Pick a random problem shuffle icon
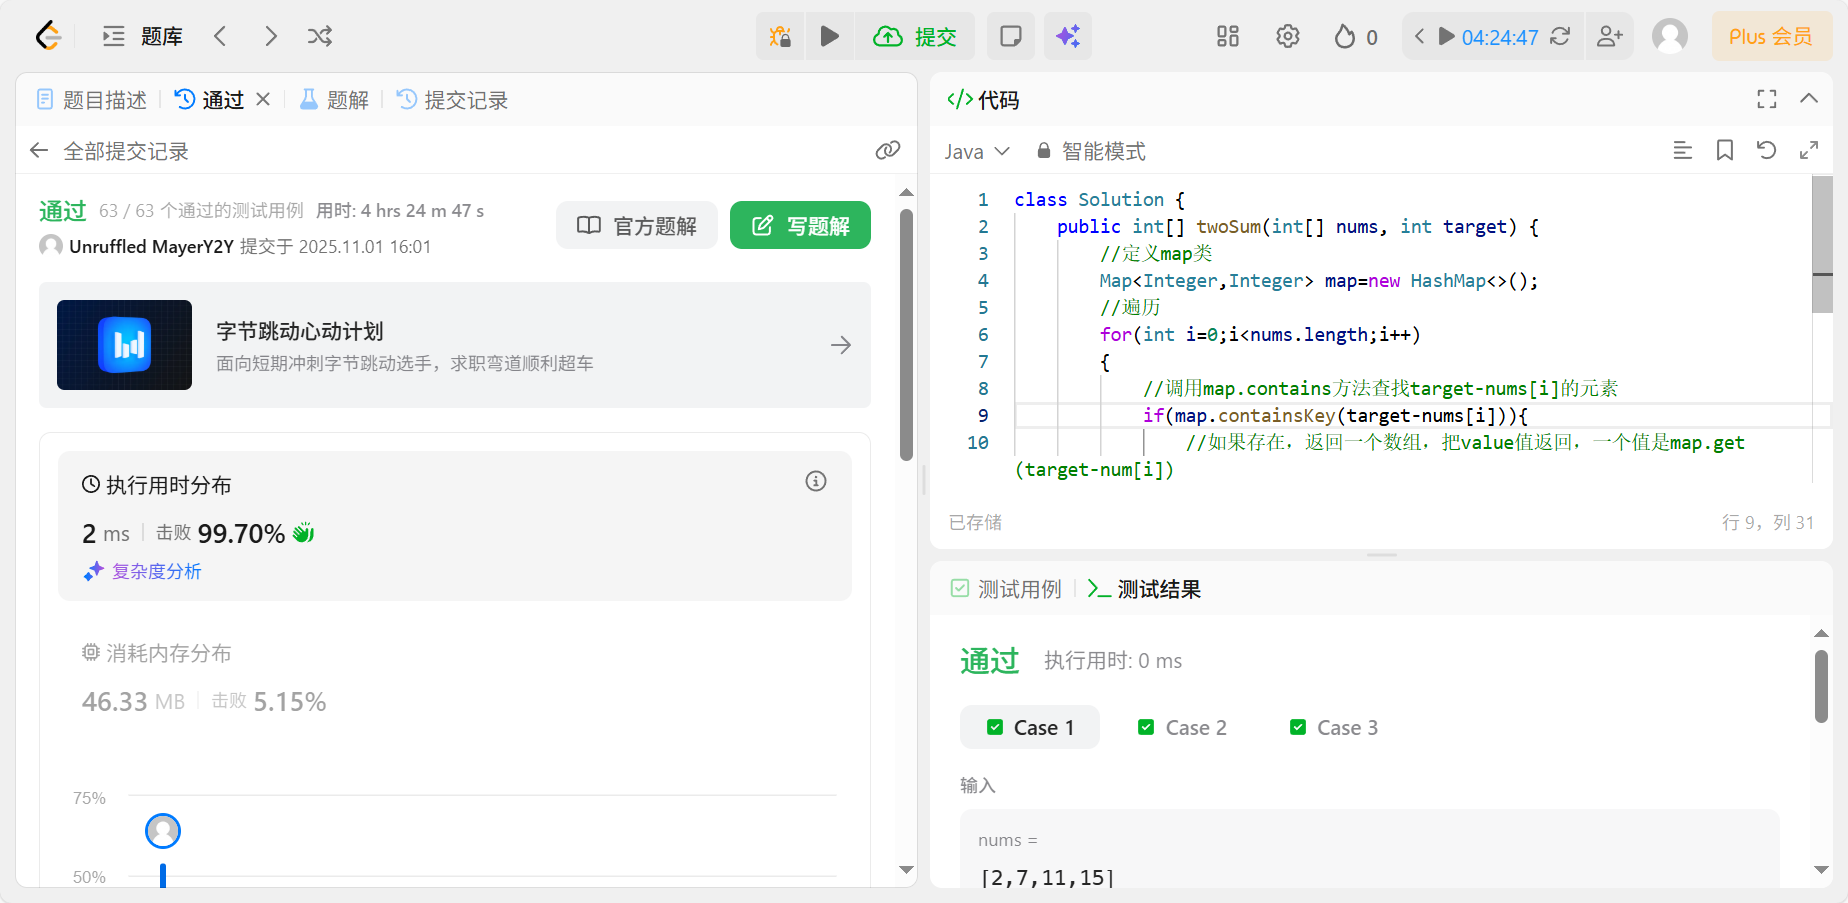Screen dimensions: 1848x903 [x=320, y=37]
